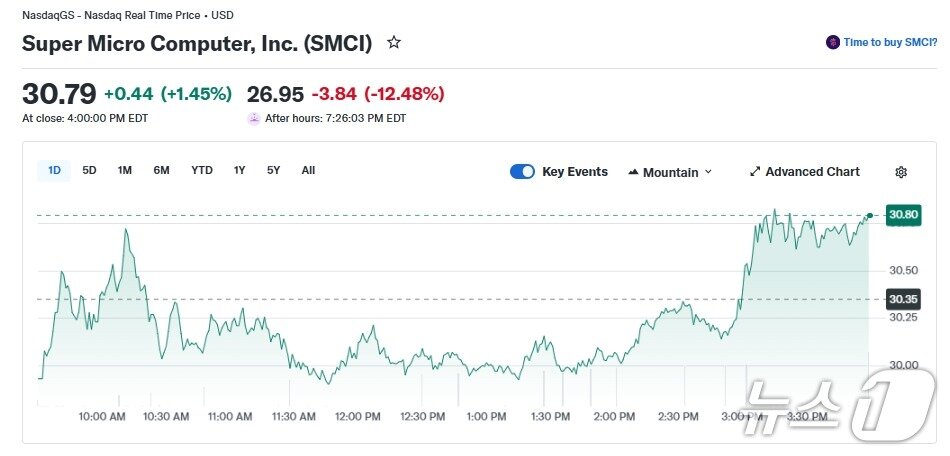
Task: Expand the Mountain chart type dropdown
Action: pyautogui.click(x=708, y=172)
